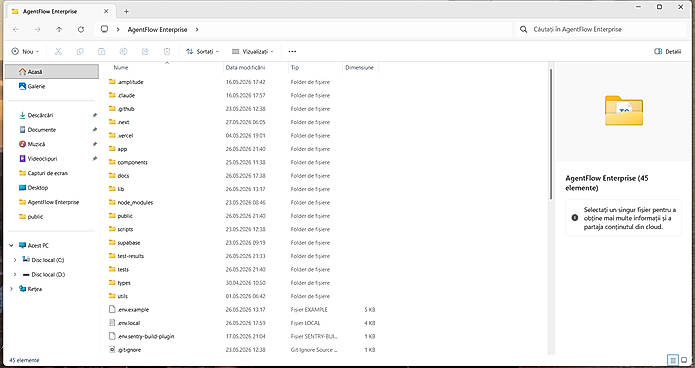The height and width of the screenshot is (368, 695).
Task: Close the AgentFlow Enterprise tab
Action: point(106,11)
